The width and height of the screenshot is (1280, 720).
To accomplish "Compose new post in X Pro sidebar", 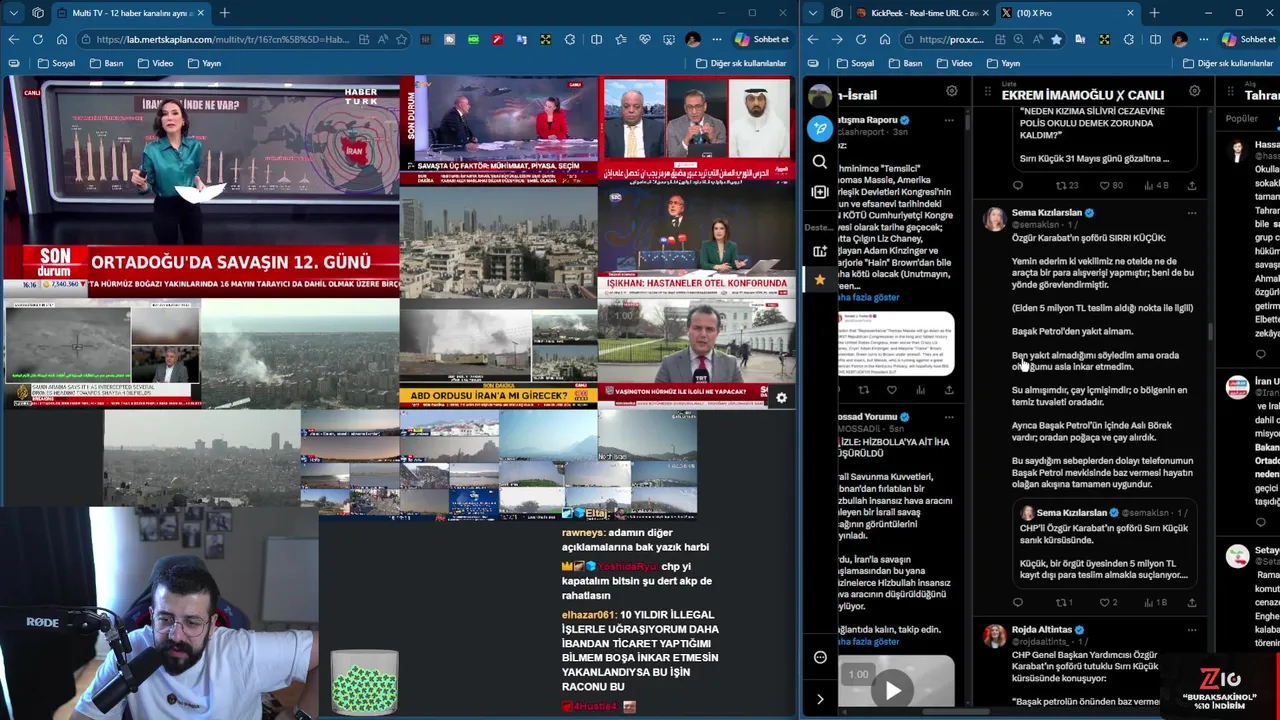I will pyautogui.click(x=820, y=128).
